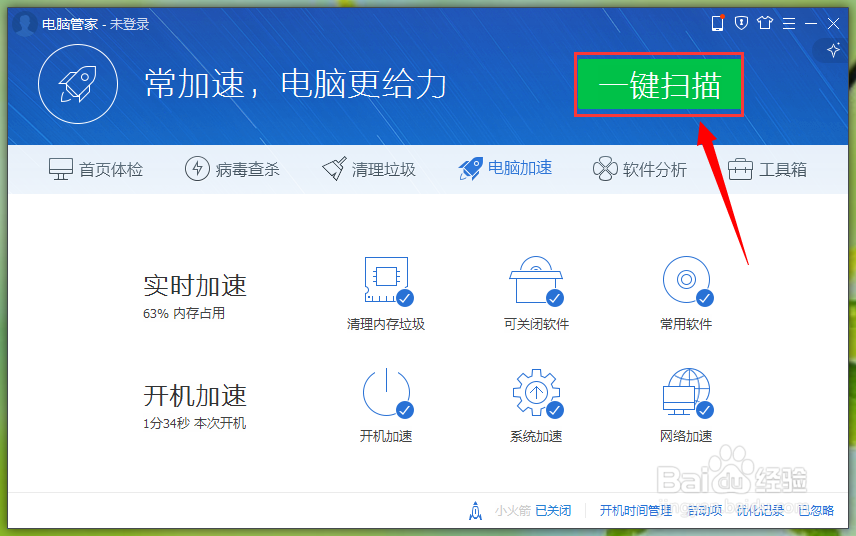Open the 启动项 link
Viewport: 856px width, 536px height.
click(x=704, y=511)
